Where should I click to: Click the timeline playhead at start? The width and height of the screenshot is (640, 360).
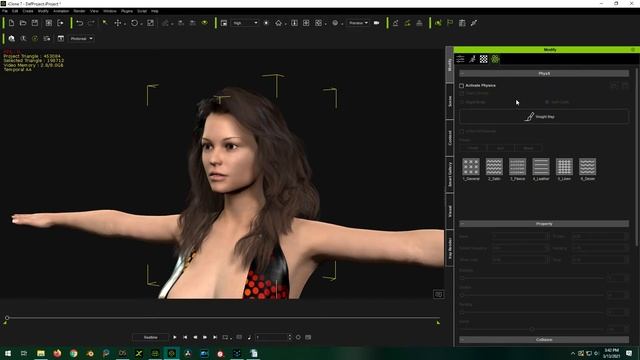coord(7,318)
